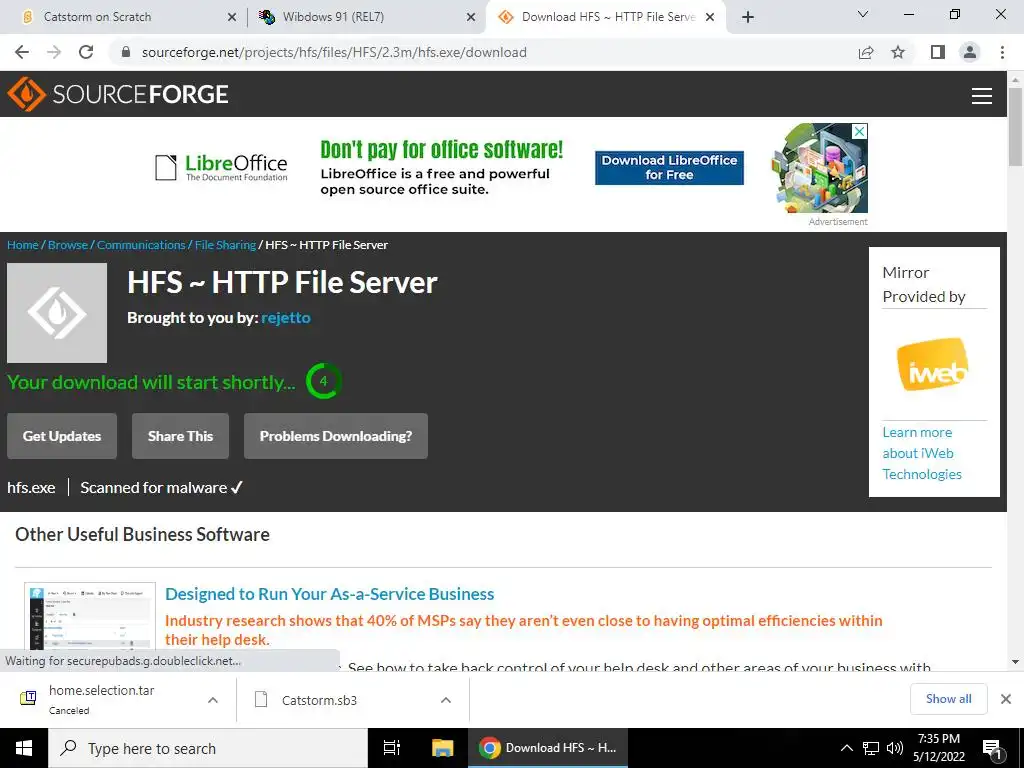The height and width of the screenshot is (768, 1024).
Task: Open the Catstorm.sb3 downloaded file
Action: (x=319, y=700)
